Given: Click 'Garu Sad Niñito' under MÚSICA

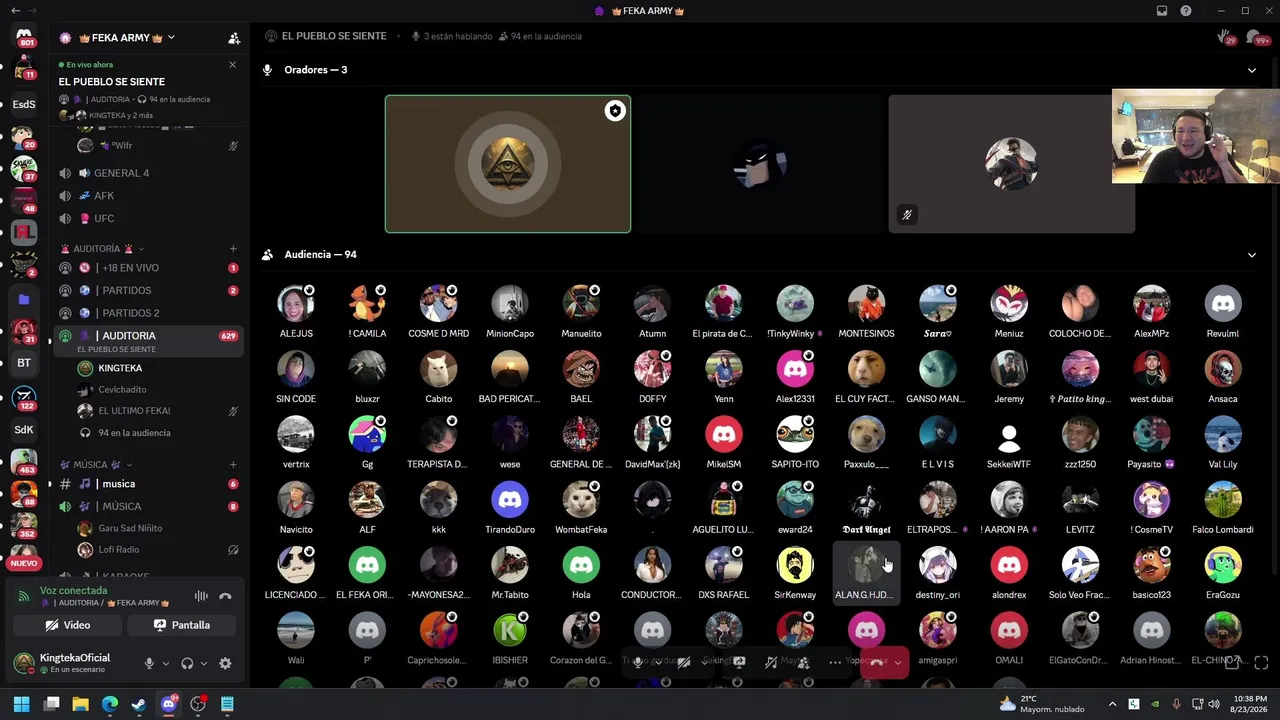Looking at the screenshot, I should (130, 528).
